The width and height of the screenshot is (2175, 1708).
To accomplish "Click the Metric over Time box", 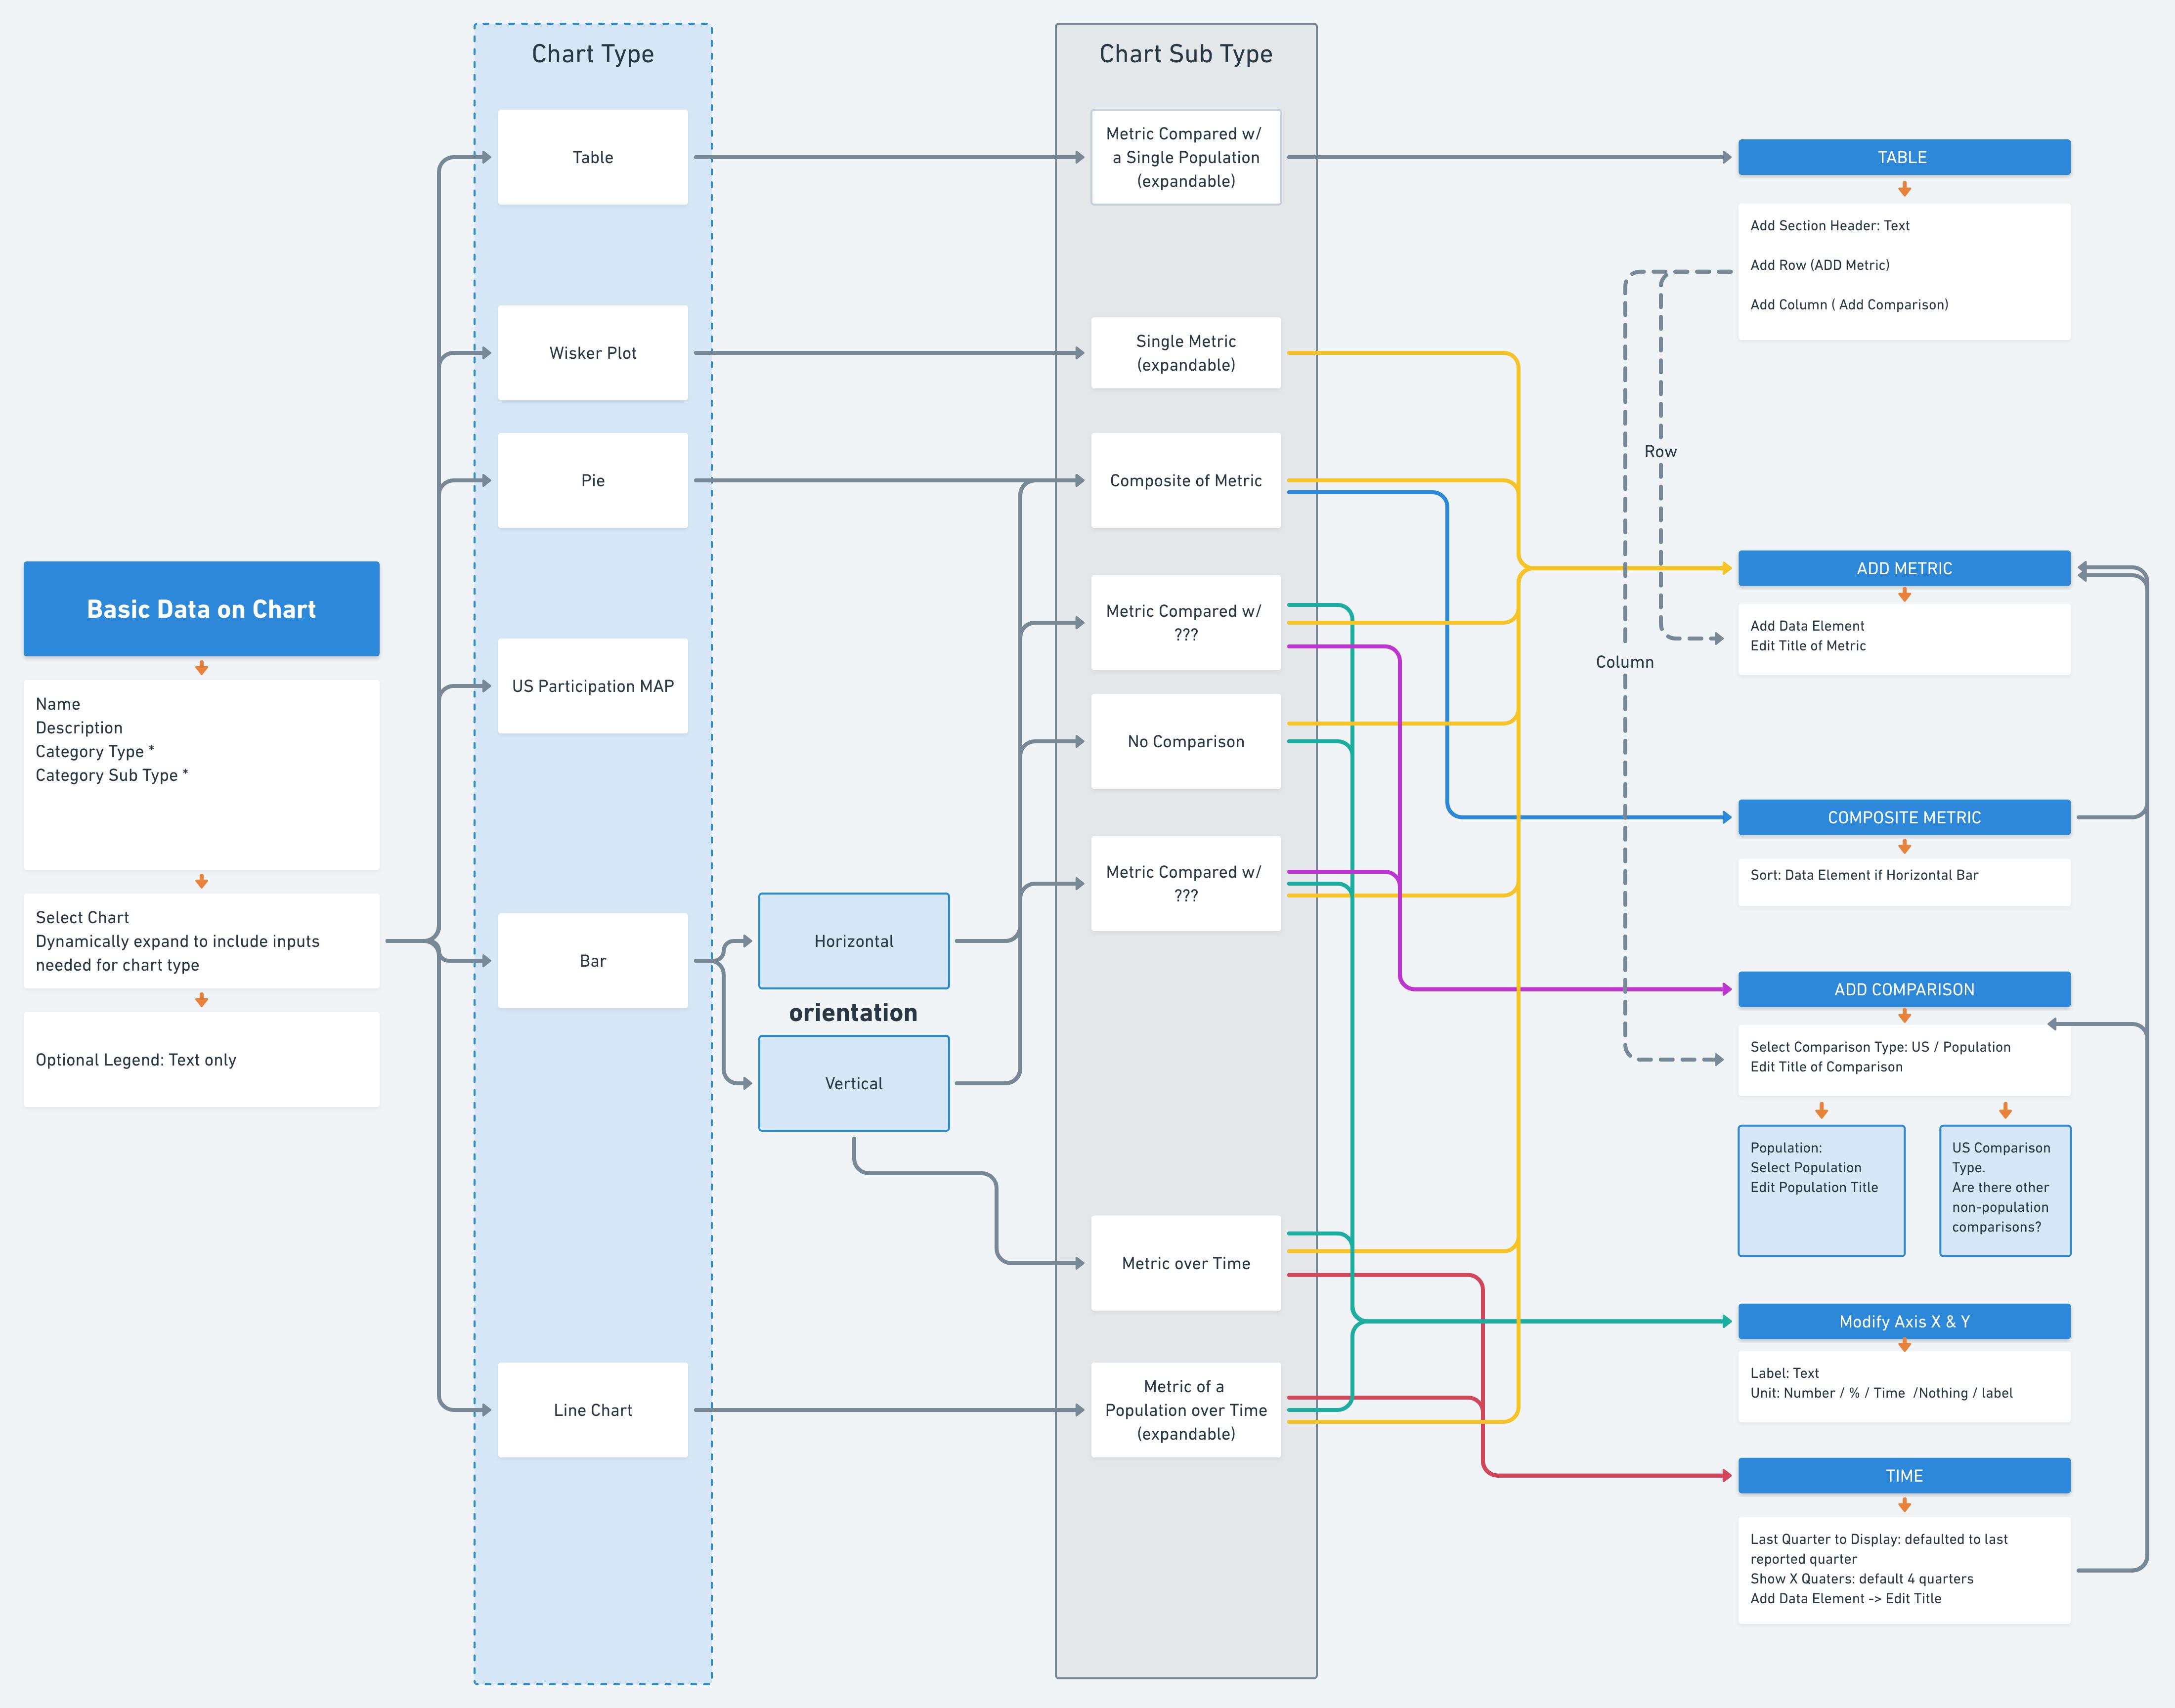I will tap(1185, 1263).
